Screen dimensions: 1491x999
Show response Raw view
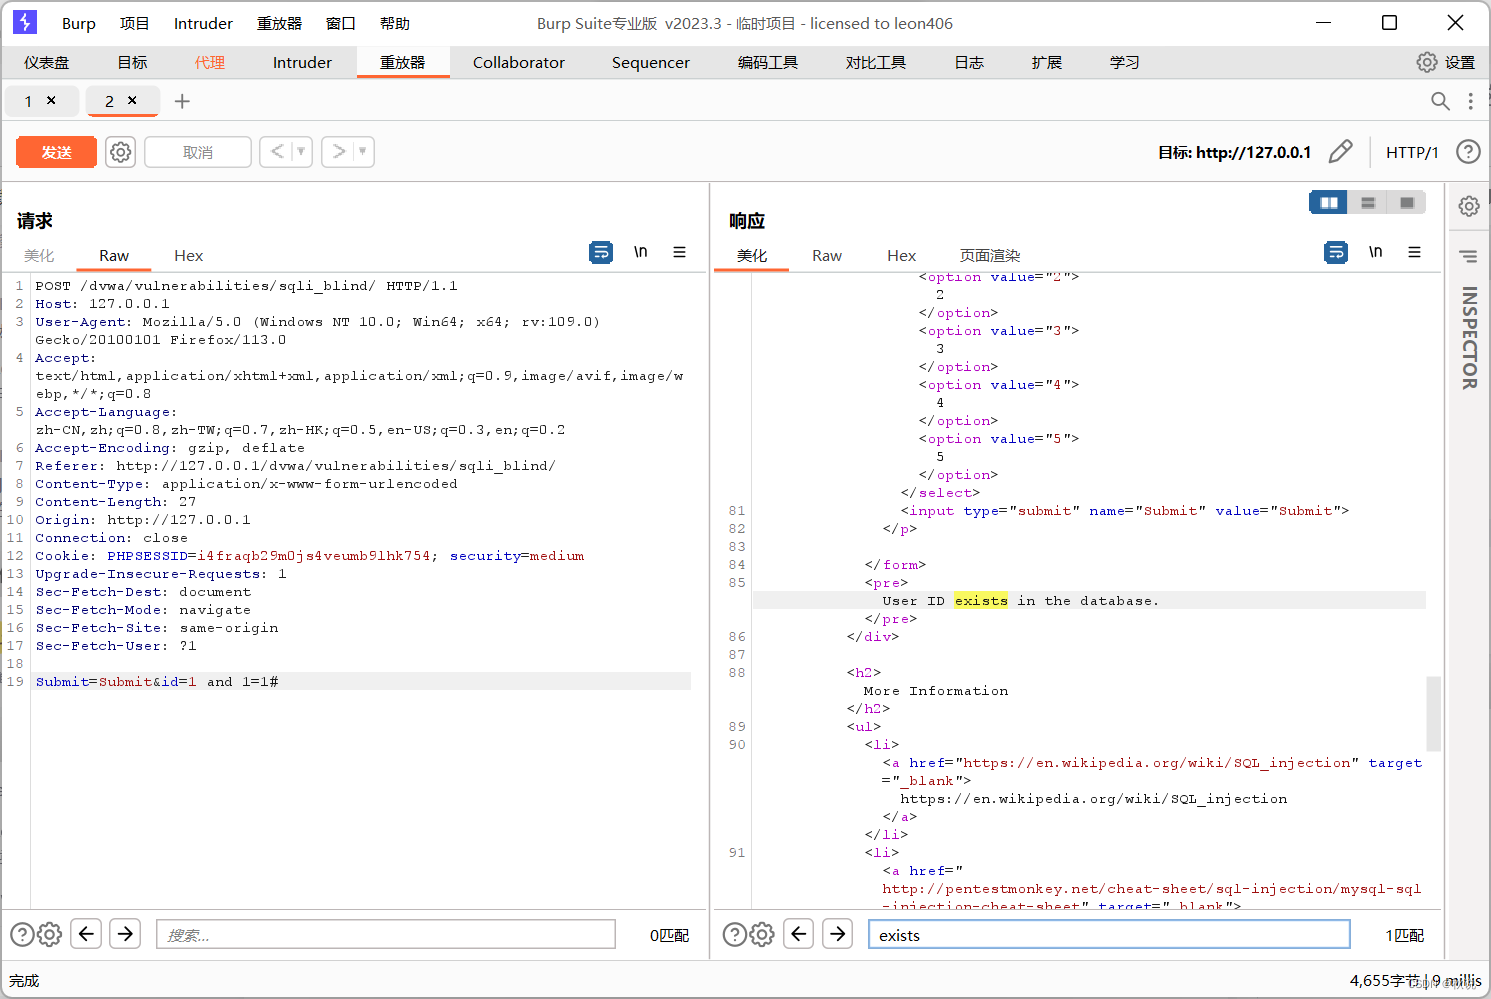[x=827, y=255]
